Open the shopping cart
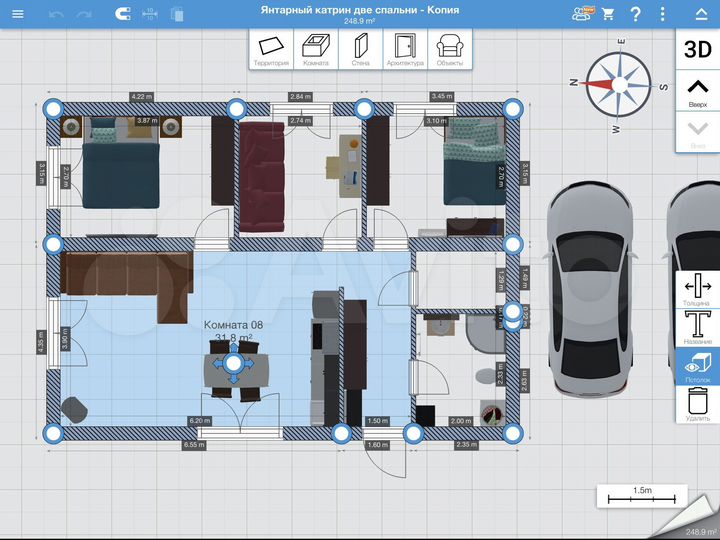This screenshot has width=720, height=540. (x=608, y=15)
